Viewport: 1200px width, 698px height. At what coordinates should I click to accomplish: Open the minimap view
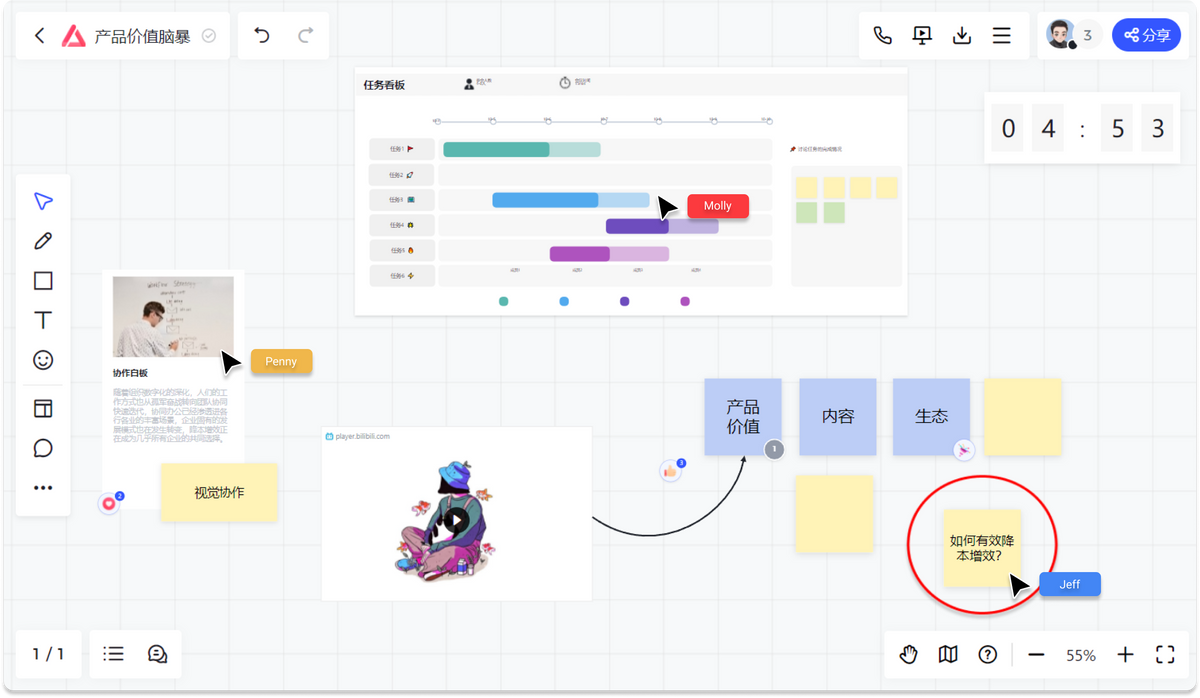click(948, 654)
